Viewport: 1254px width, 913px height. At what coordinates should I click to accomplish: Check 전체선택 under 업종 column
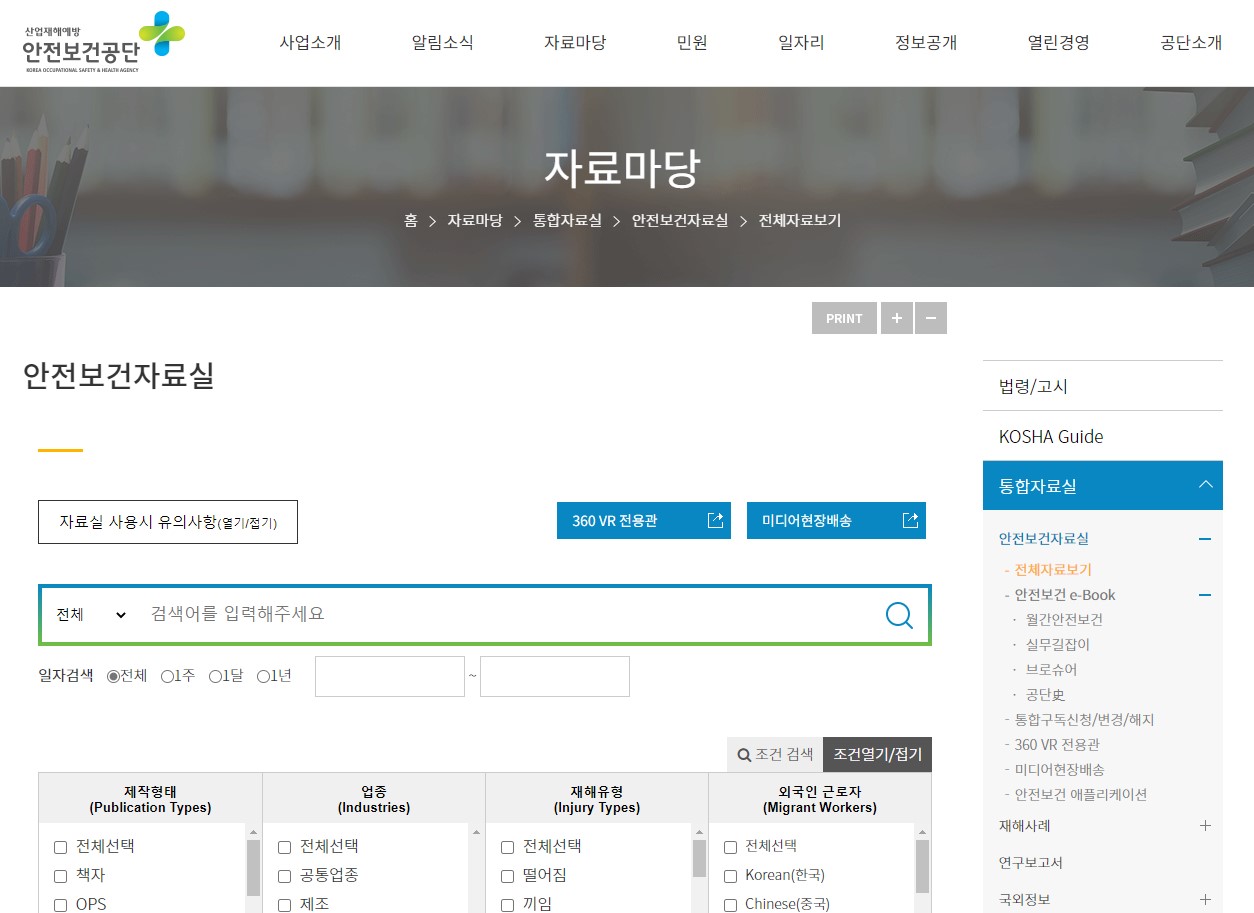[285, 847]
